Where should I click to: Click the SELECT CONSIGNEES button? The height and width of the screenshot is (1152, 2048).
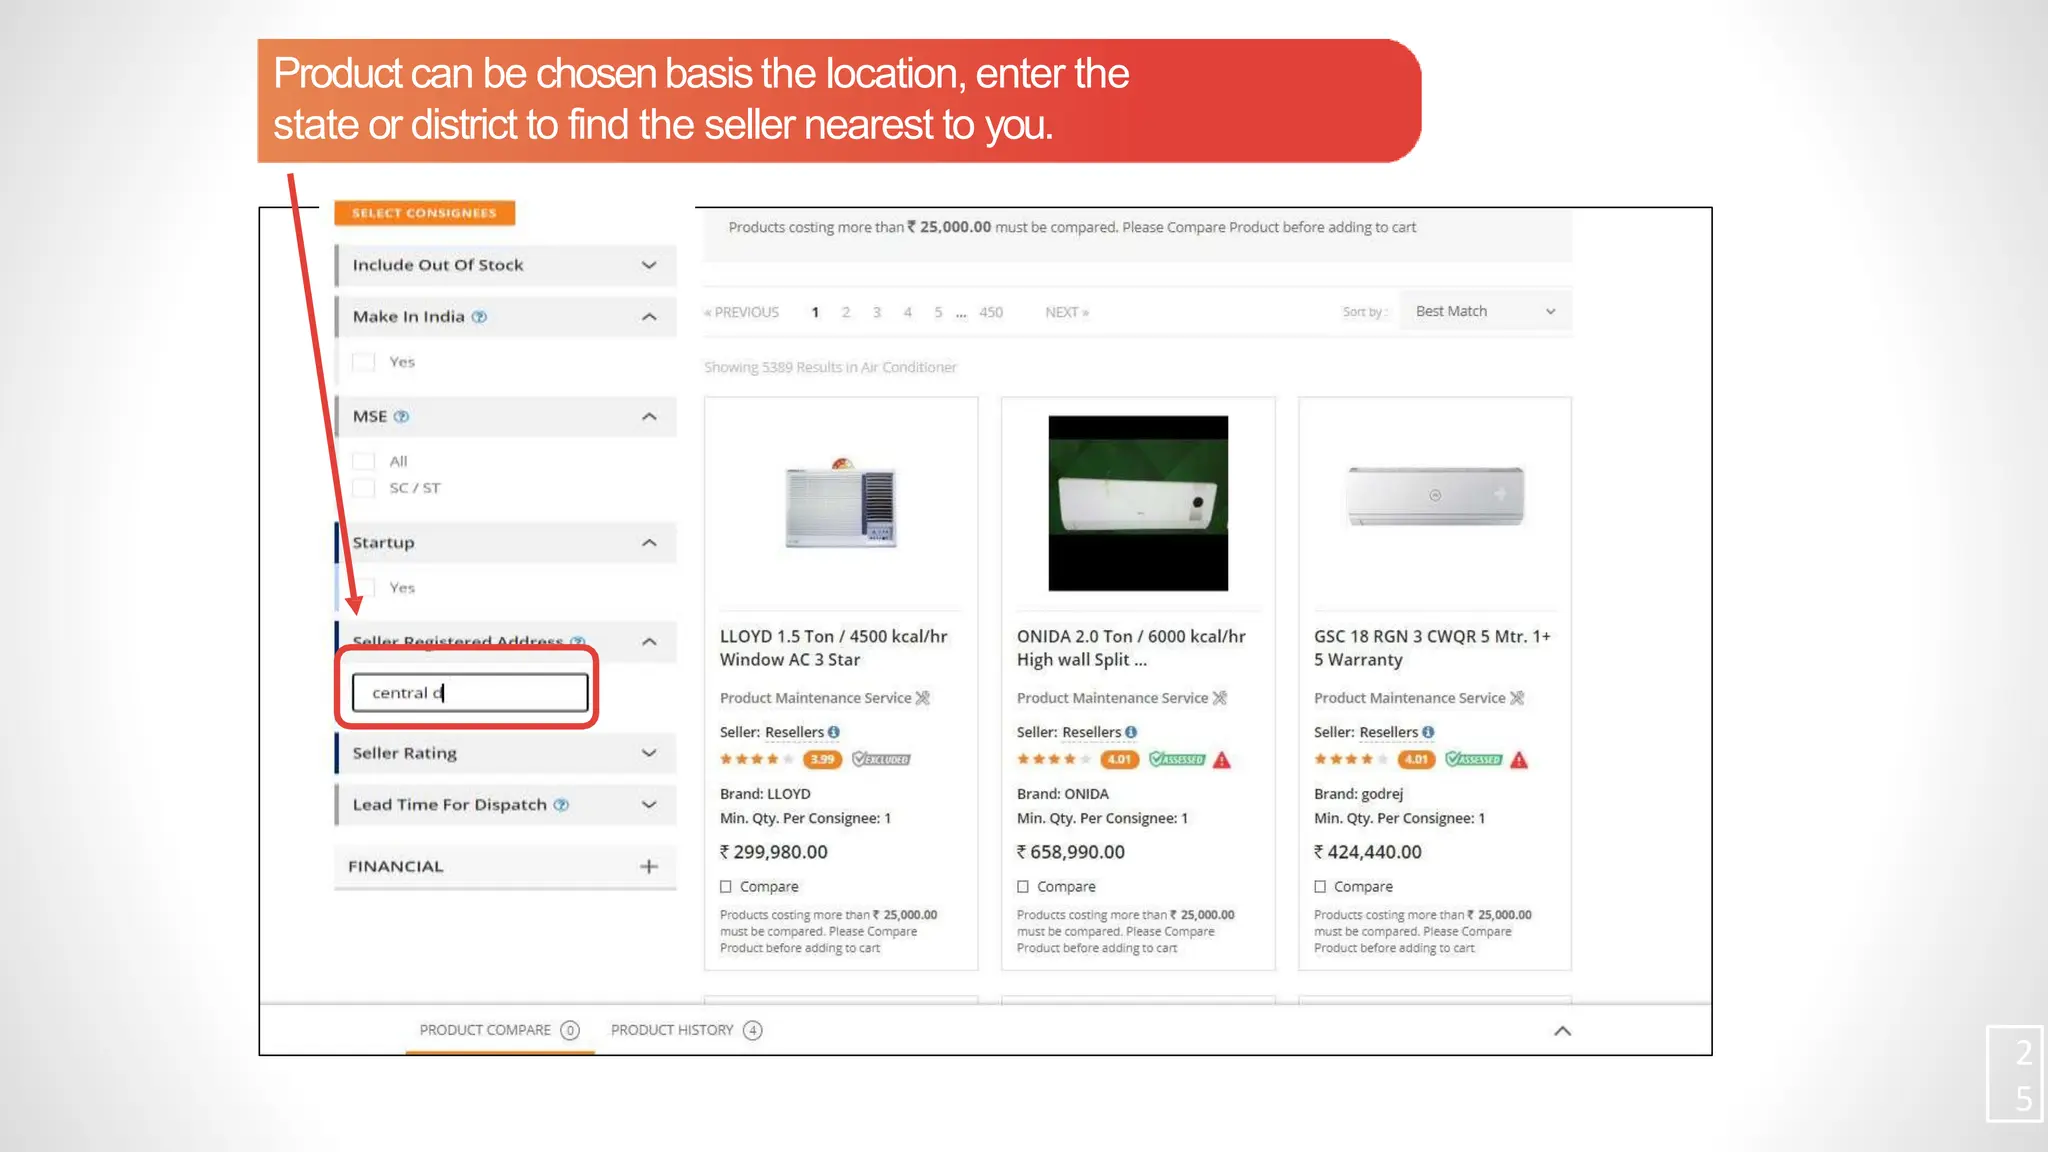coord(424,213)
